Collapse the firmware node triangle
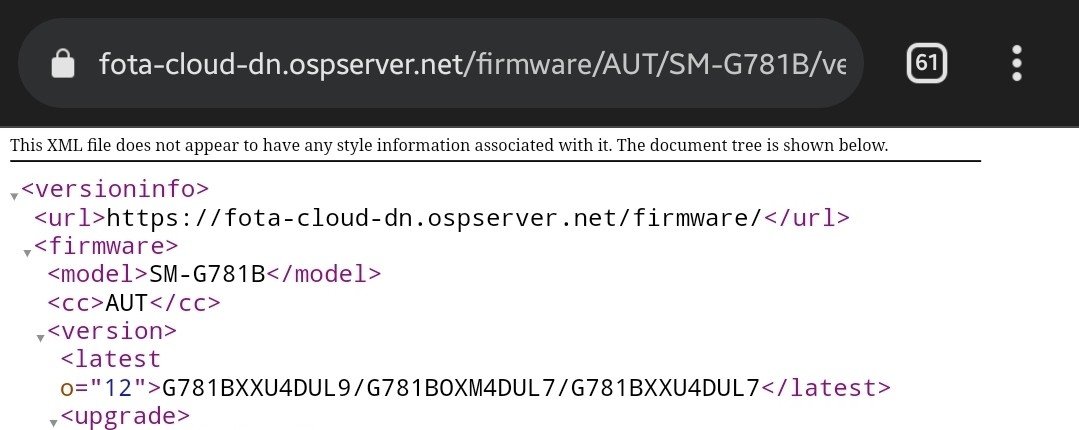 (27, 254)
